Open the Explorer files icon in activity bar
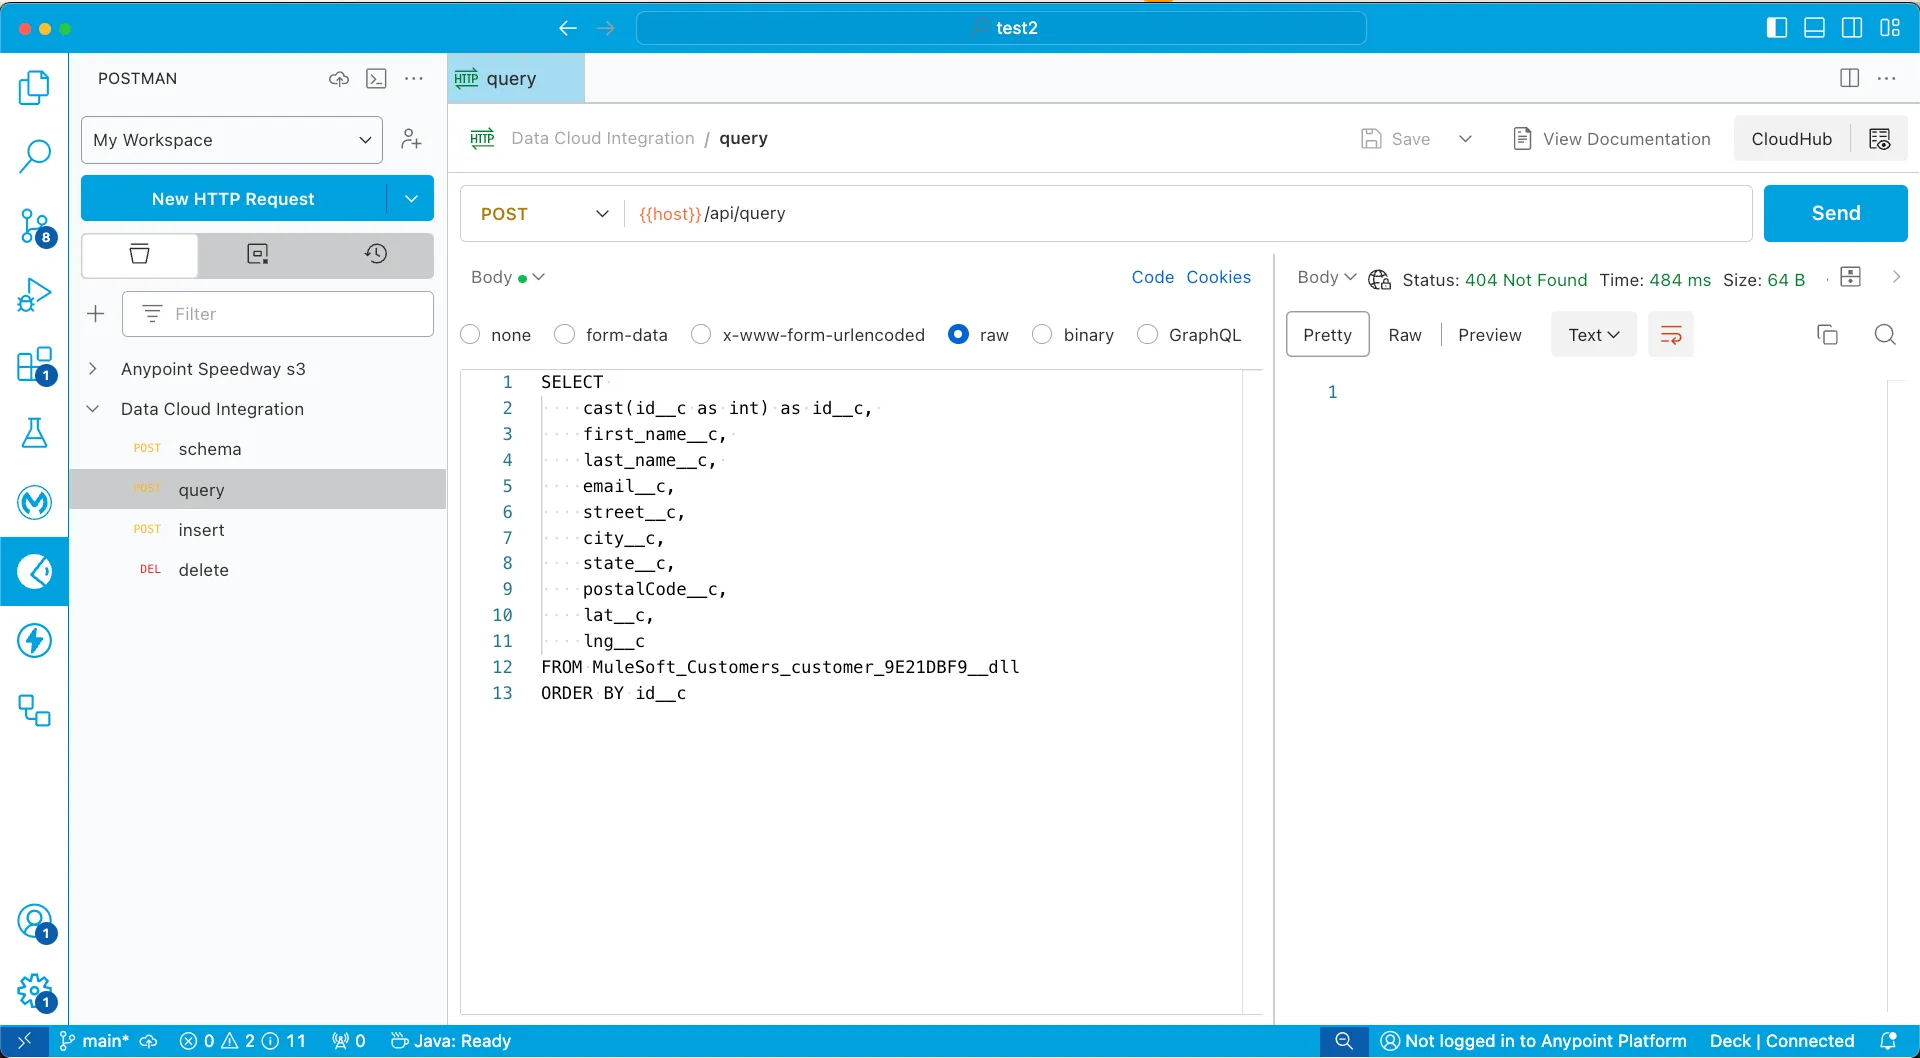Screen dimensions: 1920x1058 34,88
